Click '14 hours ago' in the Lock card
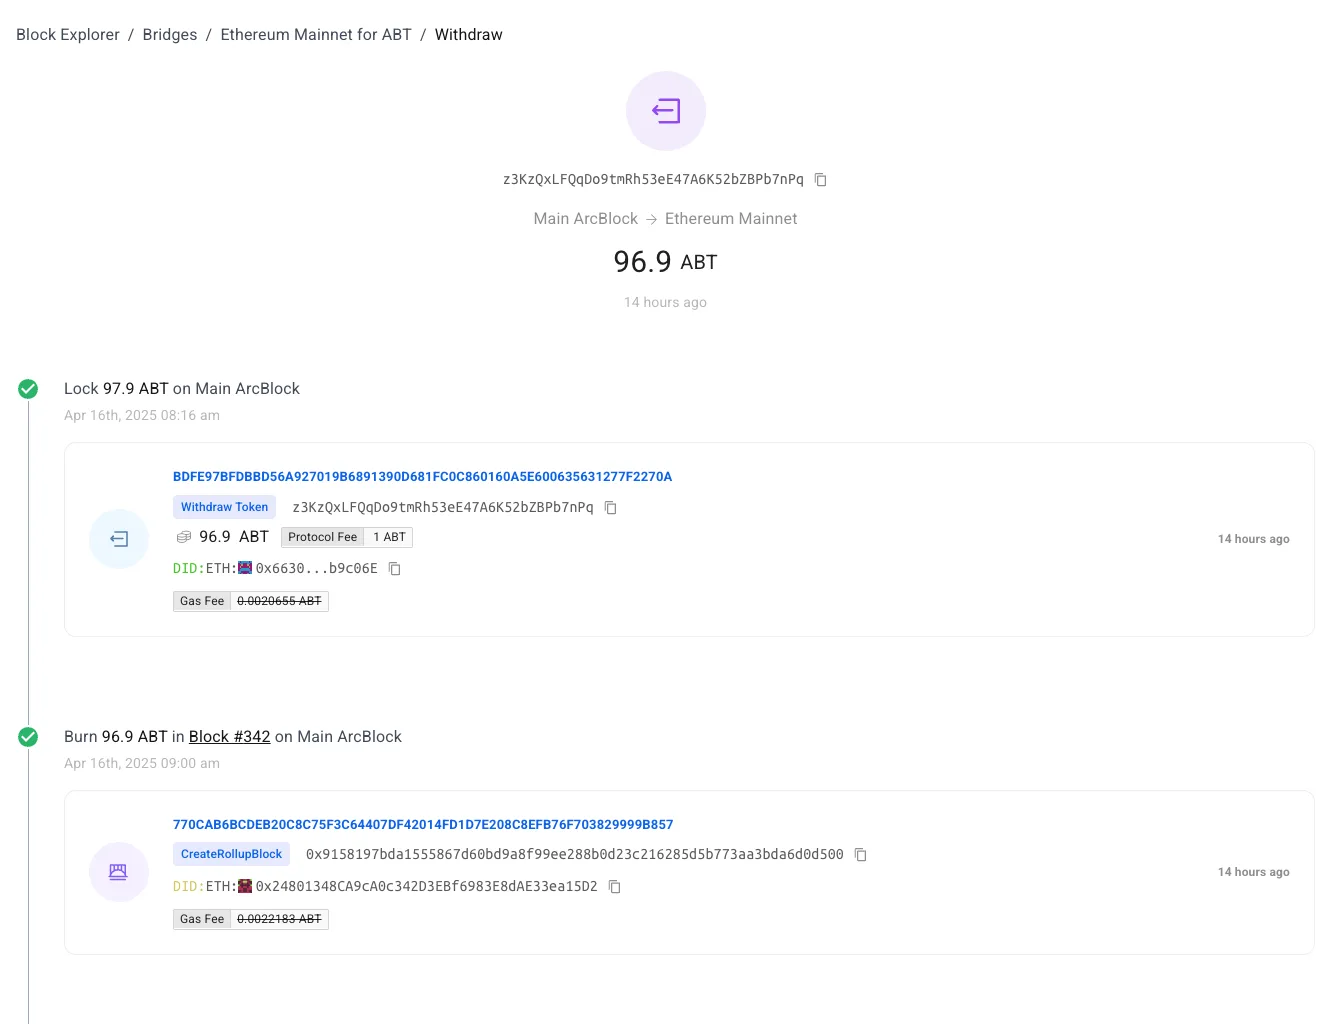This screenshot has width=1336, height=1024. click(1254, 539)
